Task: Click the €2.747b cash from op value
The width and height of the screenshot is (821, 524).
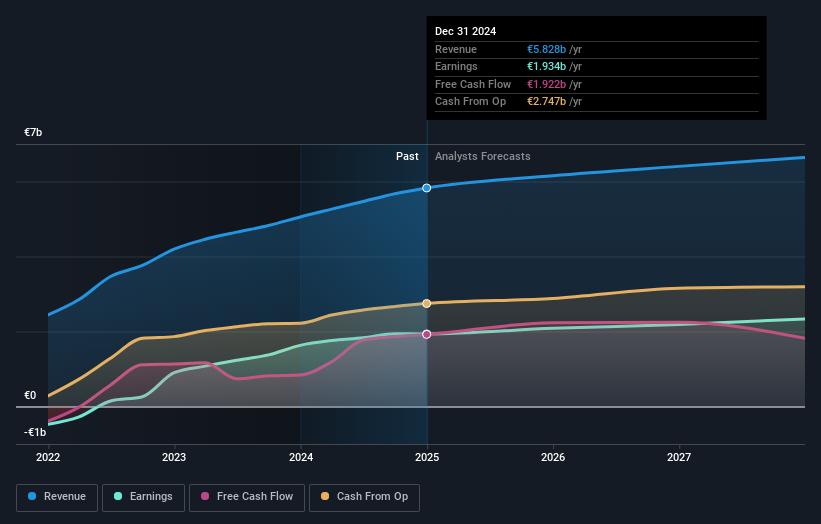Action: point(546,102)
